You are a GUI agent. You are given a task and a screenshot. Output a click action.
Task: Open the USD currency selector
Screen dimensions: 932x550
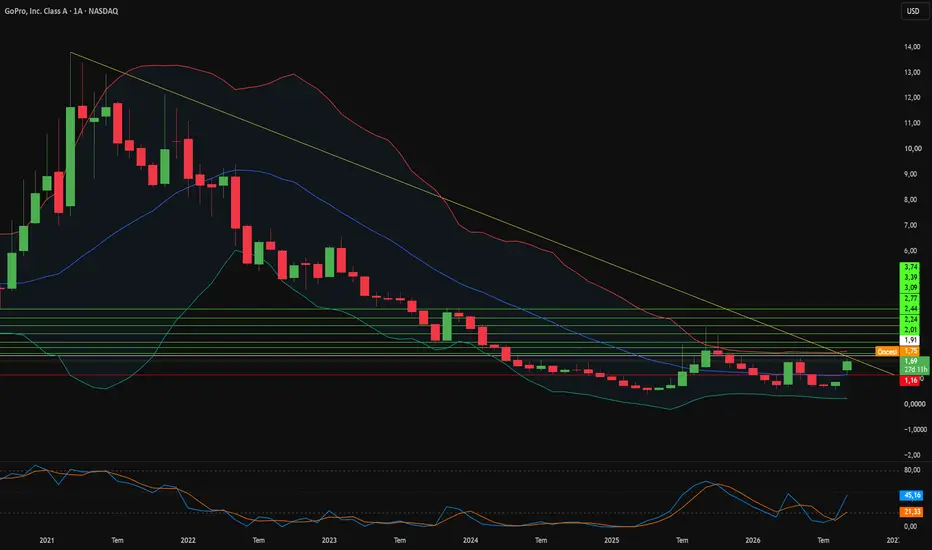pos(912,11)
